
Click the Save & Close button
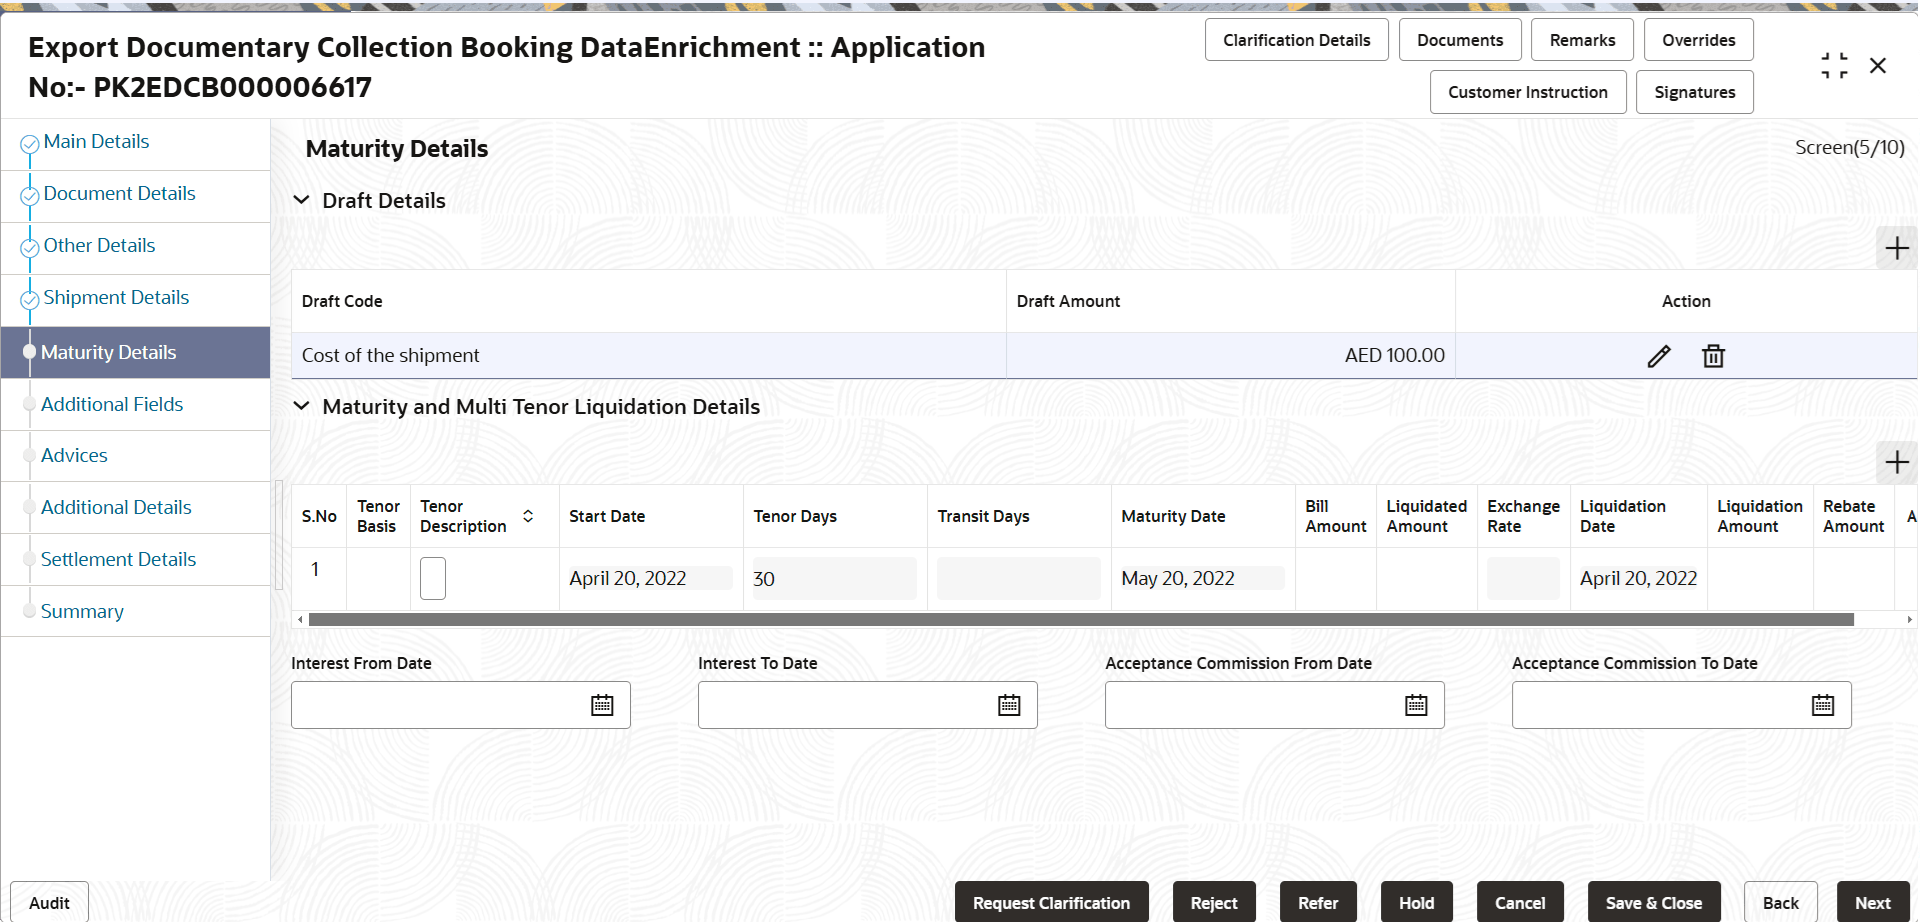coord(1654,902)
